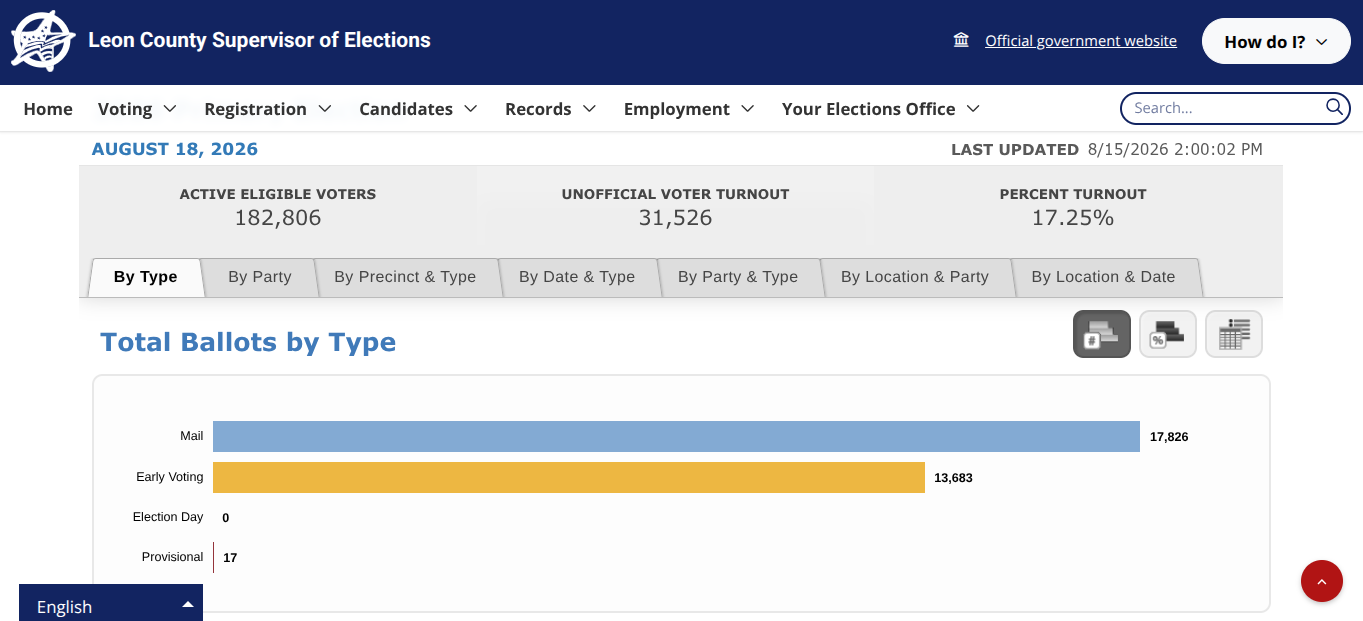This screenshot has height=621, width=1363.
Task: Open Your Elections Office menu
Action: 880,109
